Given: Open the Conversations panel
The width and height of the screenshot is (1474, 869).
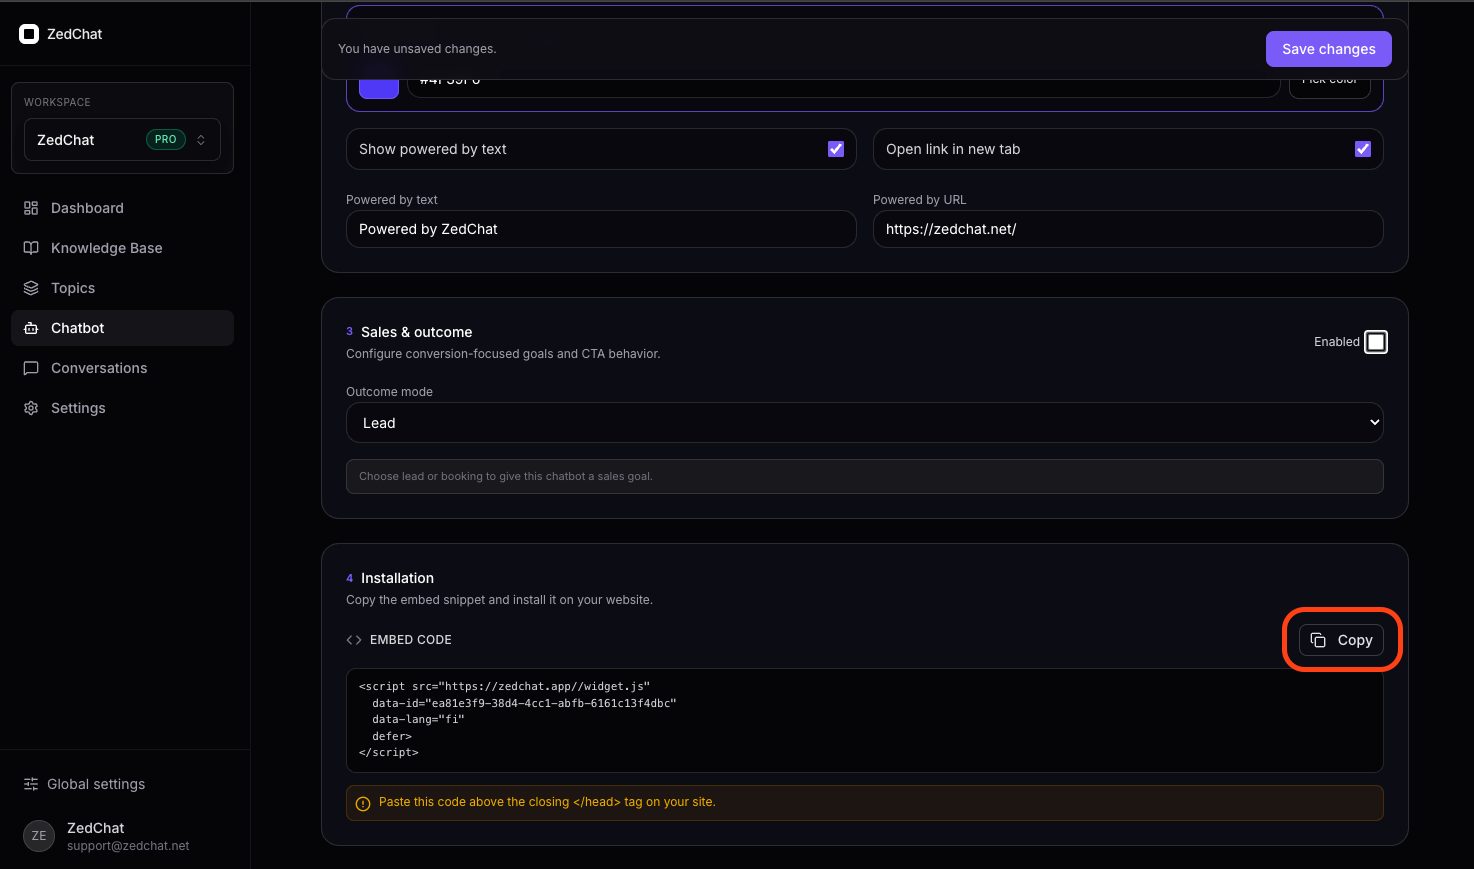Looking at the screenshot, I should point(97,368).
